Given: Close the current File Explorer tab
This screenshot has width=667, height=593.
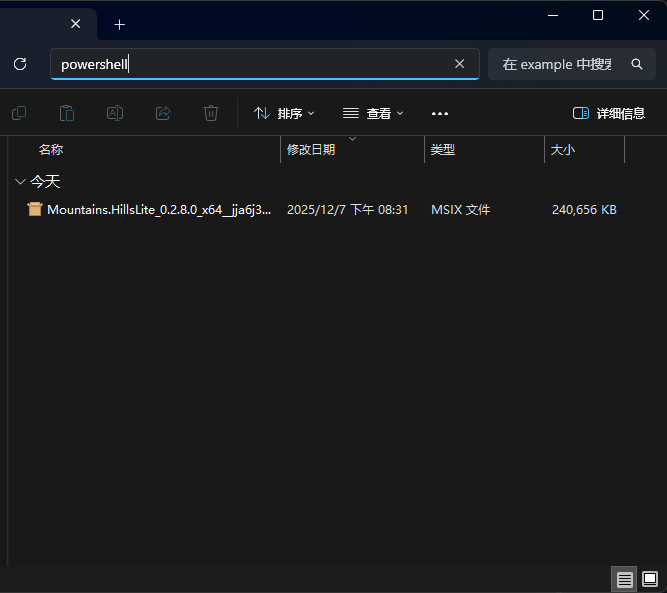Looking at the screenshot, I should (76, 24).
